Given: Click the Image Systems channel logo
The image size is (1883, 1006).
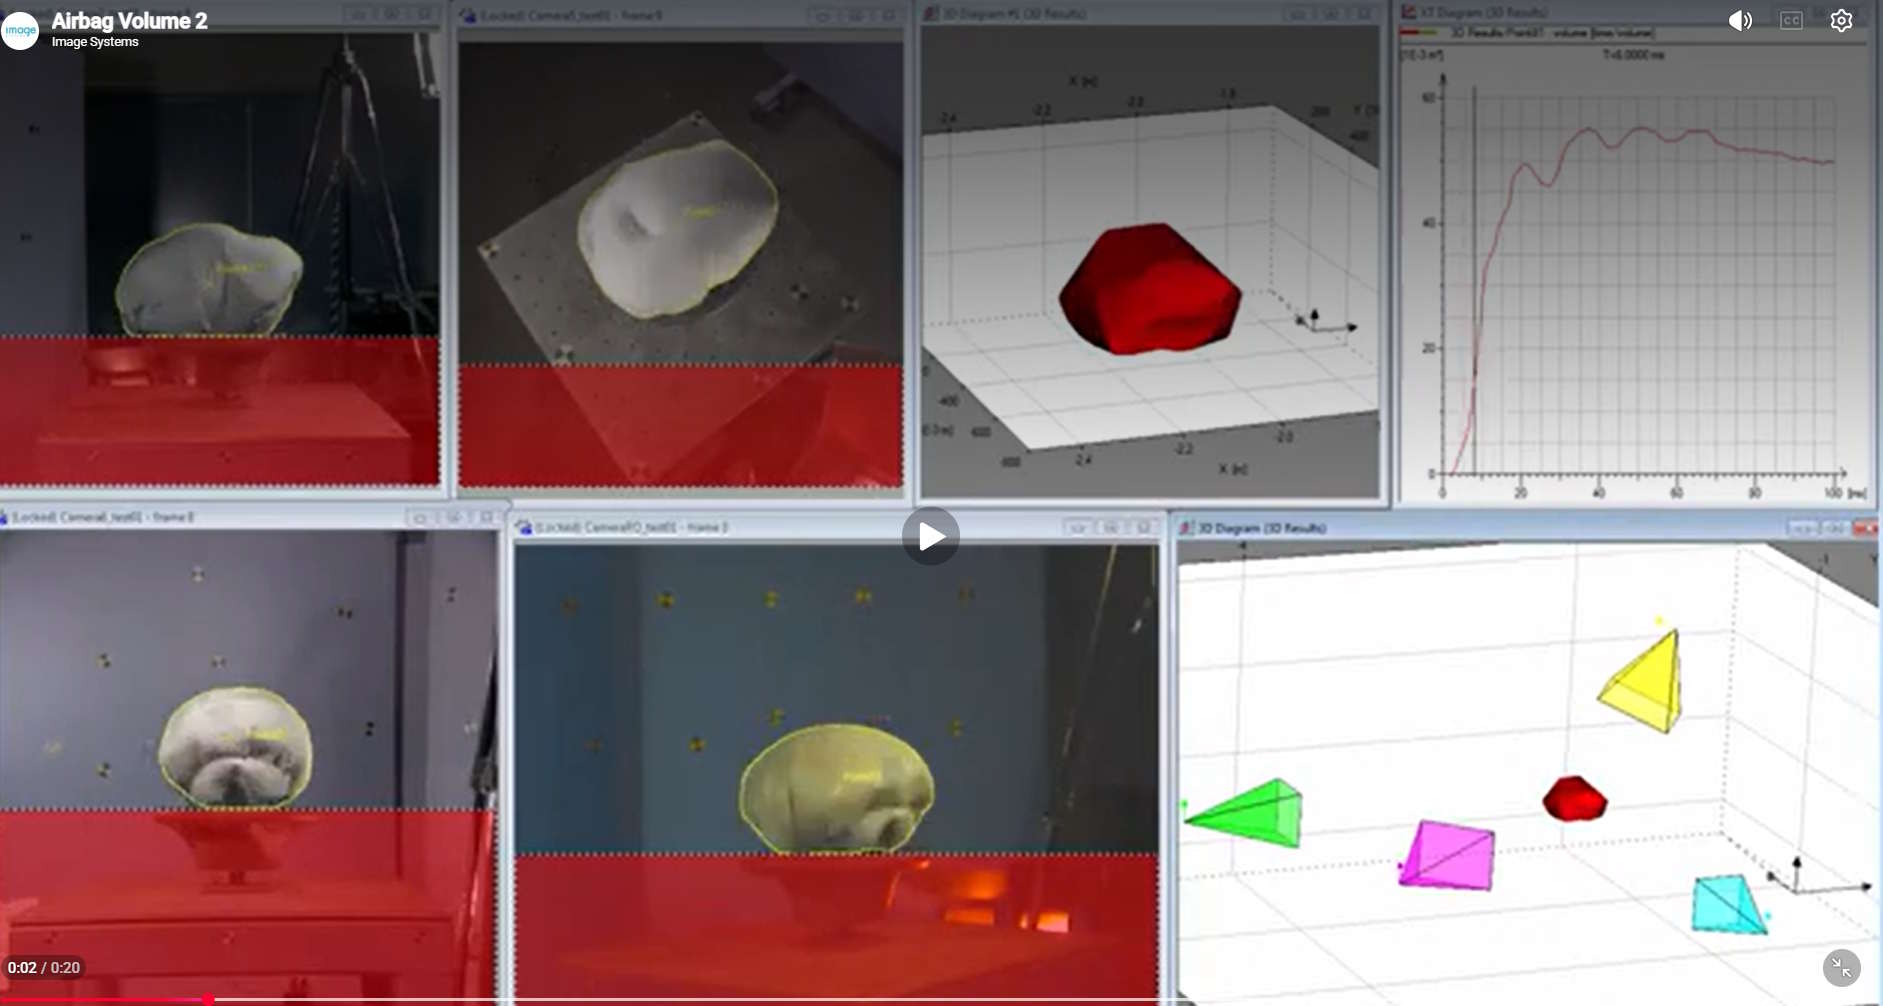Looking at the screenshot, I should click(20, 30).
